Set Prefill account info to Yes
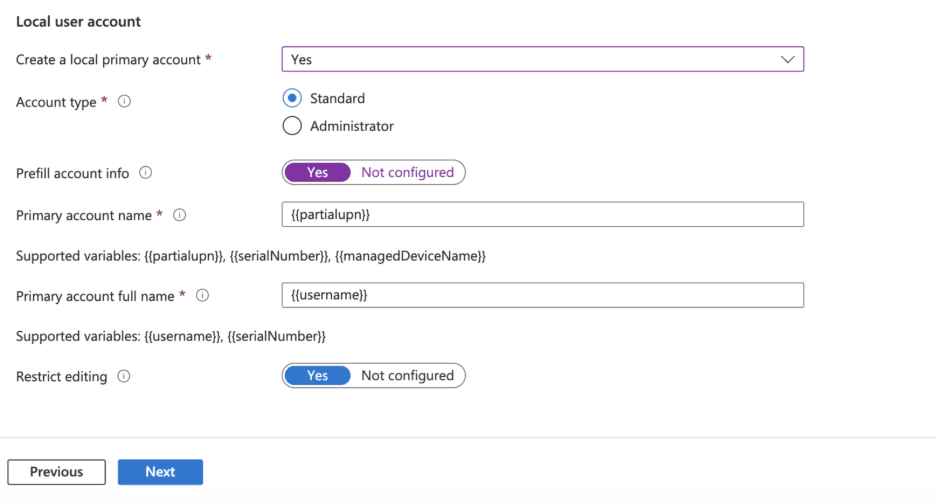The image size is (936, 502). (x=317, y=172)
